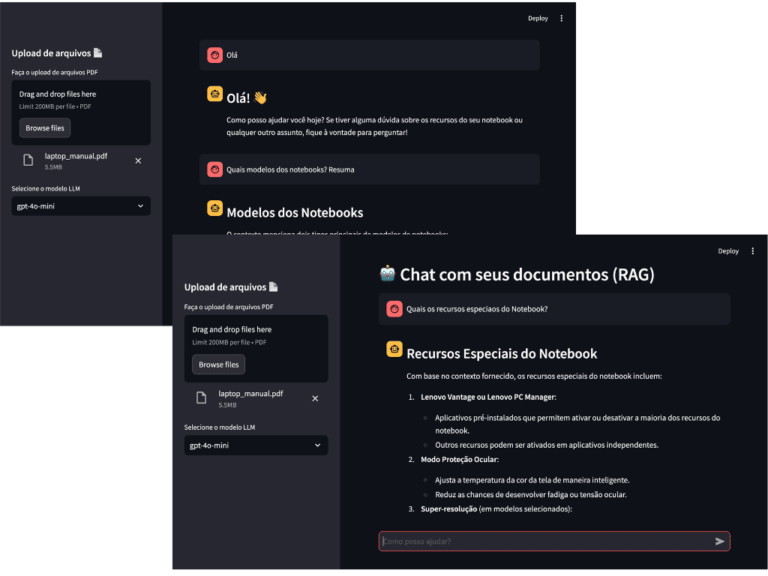768x576 pixels.
Task: Click the assistant avatar beside 'Recursos Especiais do Notebook'
Action: click(x=394, y=350)
